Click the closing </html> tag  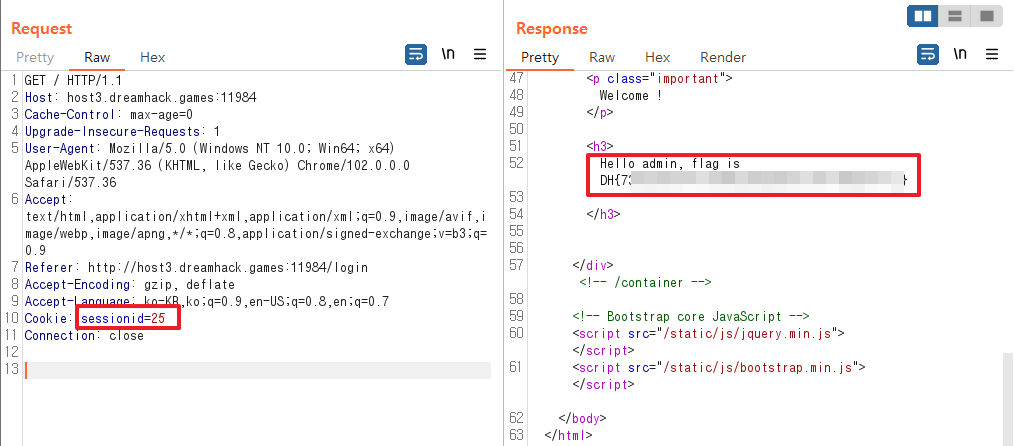(568, 435)
